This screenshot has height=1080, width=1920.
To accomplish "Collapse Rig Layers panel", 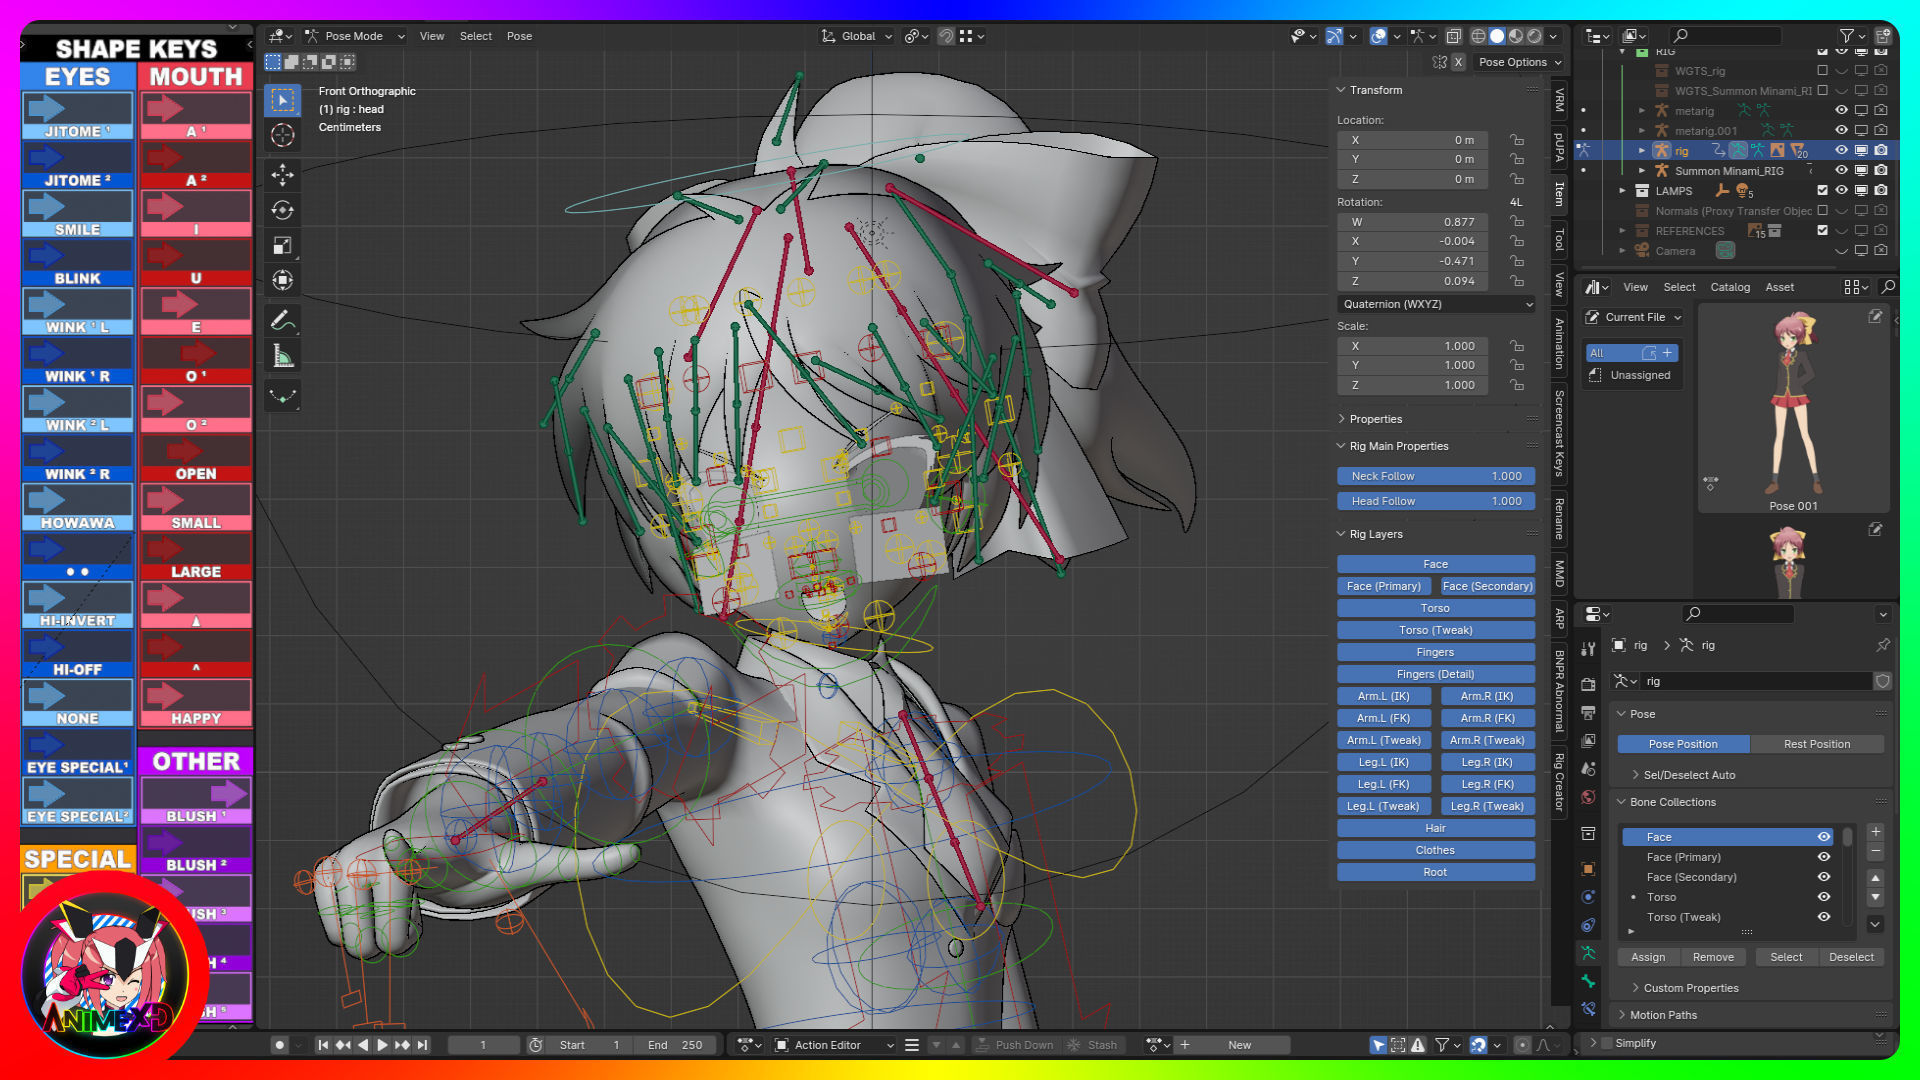I will (1375, 534).
